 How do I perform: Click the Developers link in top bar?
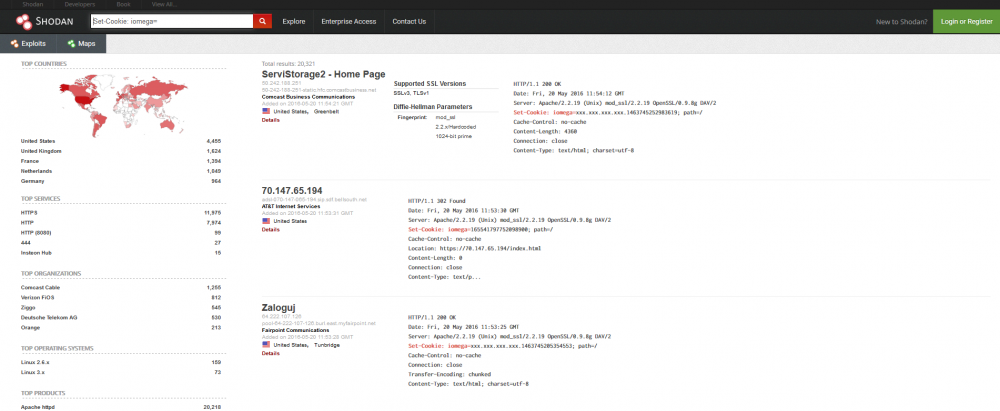click(x=65, y=4)
